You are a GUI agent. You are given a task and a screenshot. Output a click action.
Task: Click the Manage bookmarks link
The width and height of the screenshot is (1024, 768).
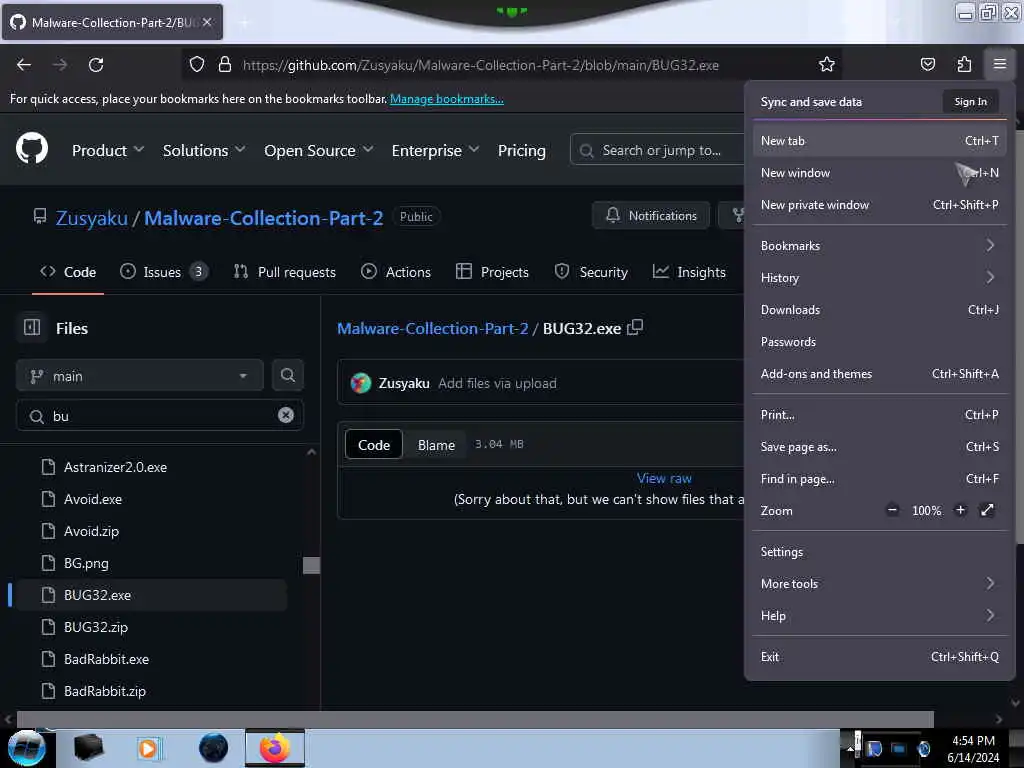(x=447, y=99)
